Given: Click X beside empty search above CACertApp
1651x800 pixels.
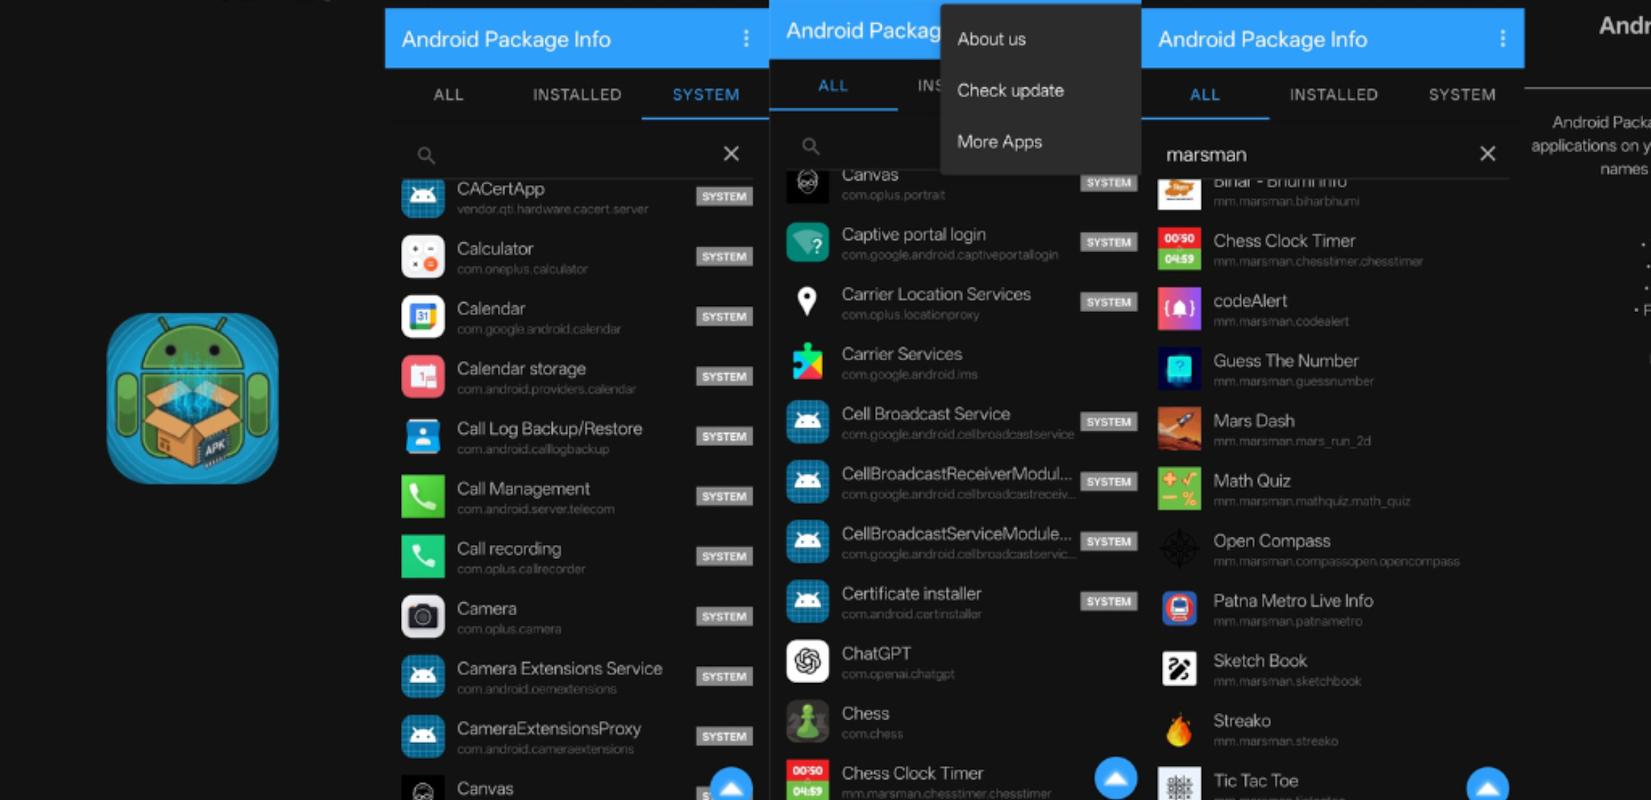Looking at the screenshot, I should click(731, 154).
